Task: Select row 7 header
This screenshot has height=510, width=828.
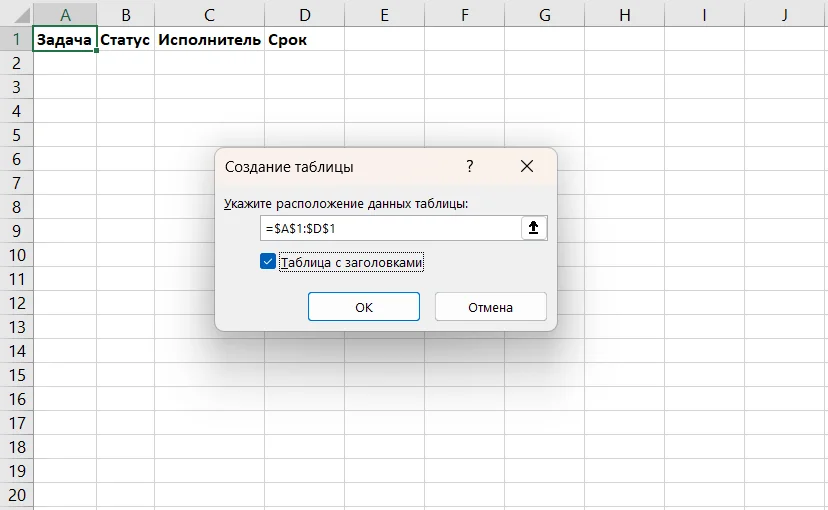Action: (16, 183)
